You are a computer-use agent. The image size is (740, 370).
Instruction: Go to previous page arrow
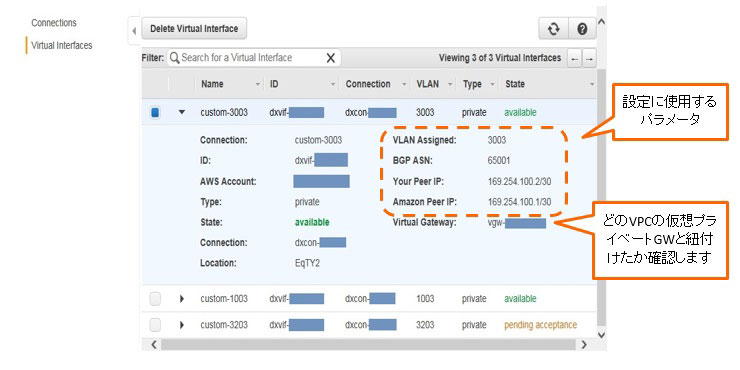(x=574, y=59)
